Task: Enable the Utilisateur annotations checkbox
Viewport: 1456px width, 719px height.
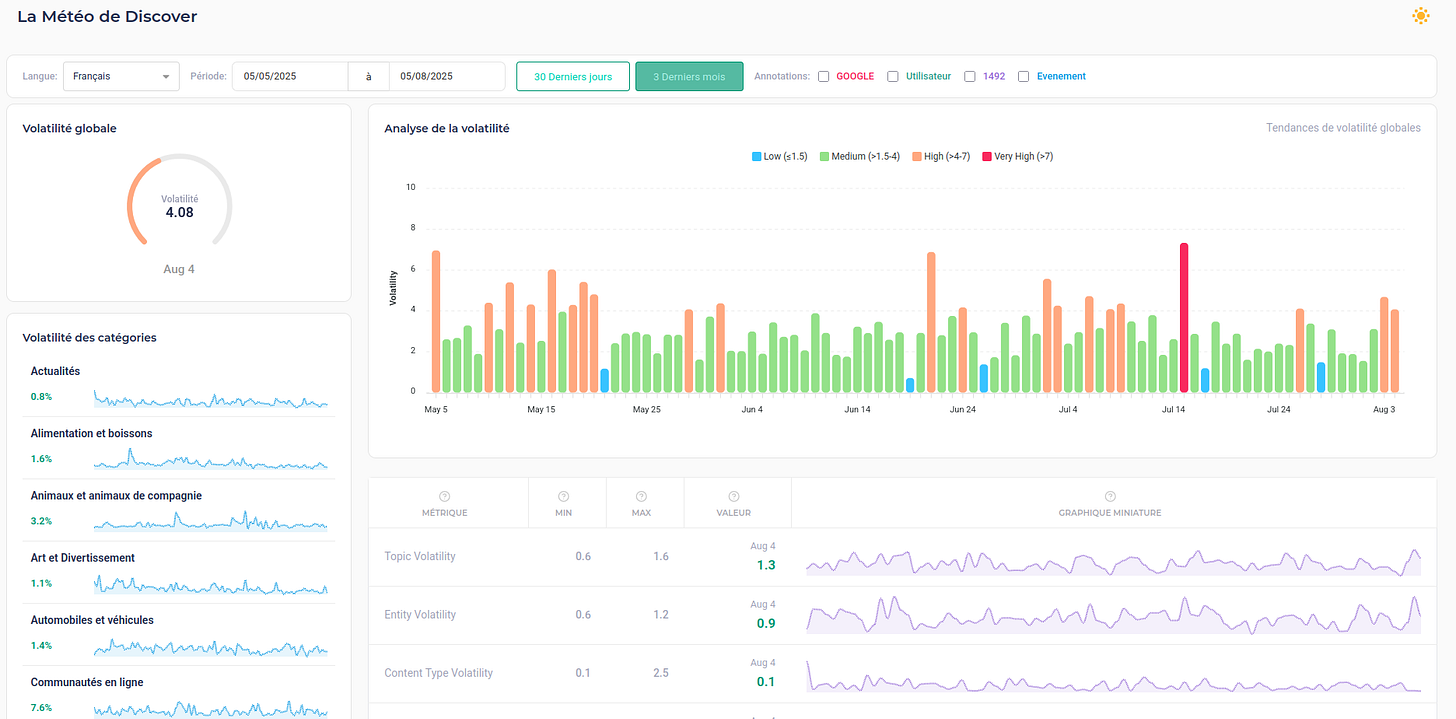Action: pos(893,76)
